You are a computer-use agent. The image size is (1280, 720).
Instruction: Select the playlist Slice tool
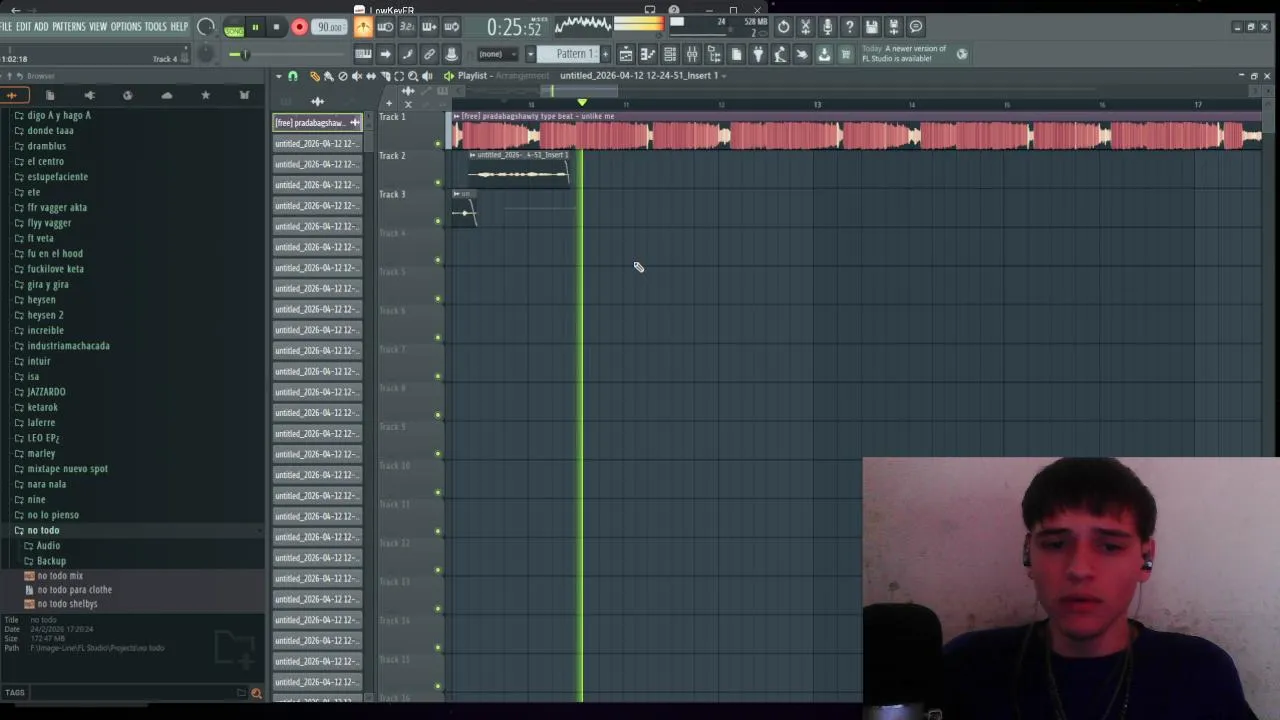(x=385, y=76)
